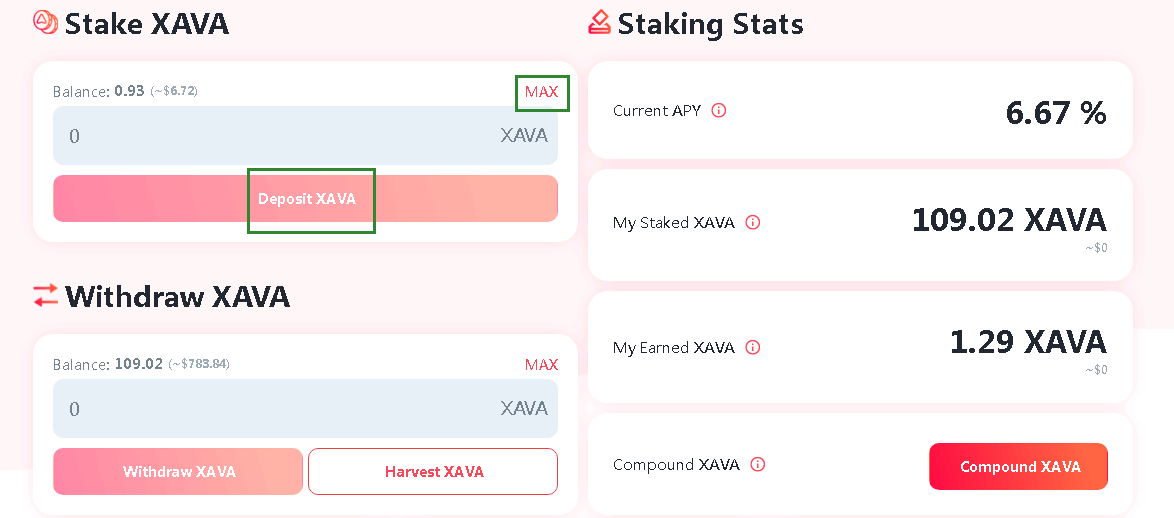The image size is (1174, 518).
Task: Hit the red Compound XAVA button
Action: (1018, 466)
